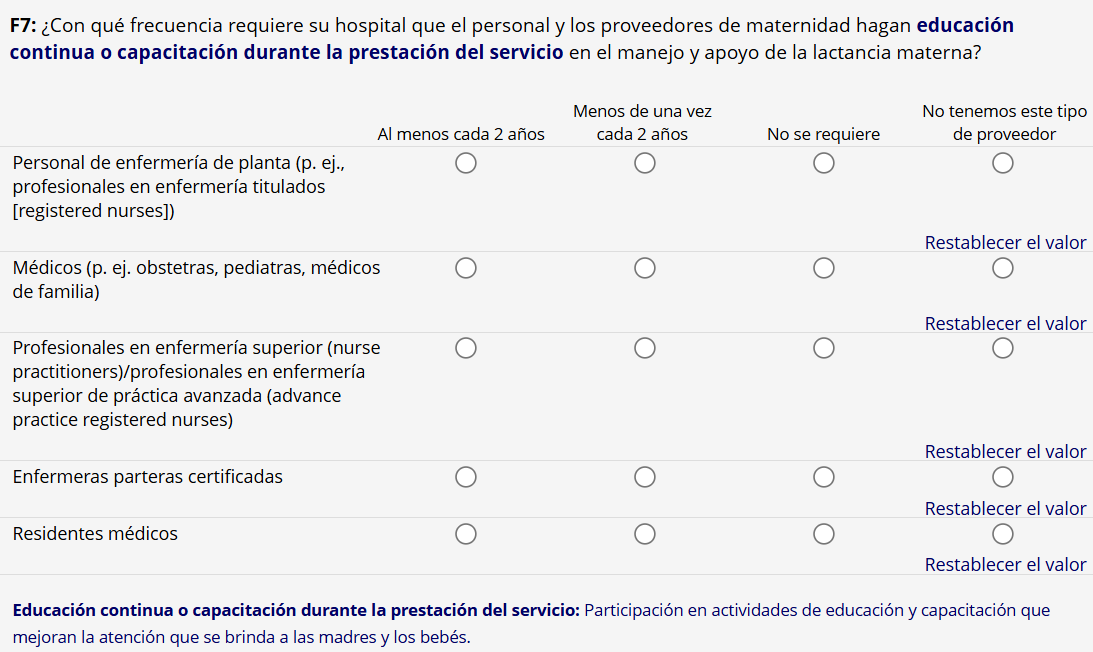
Task: Select 'Al menos cada 2 años' for Médicos
Action: [x=465, y=268]
